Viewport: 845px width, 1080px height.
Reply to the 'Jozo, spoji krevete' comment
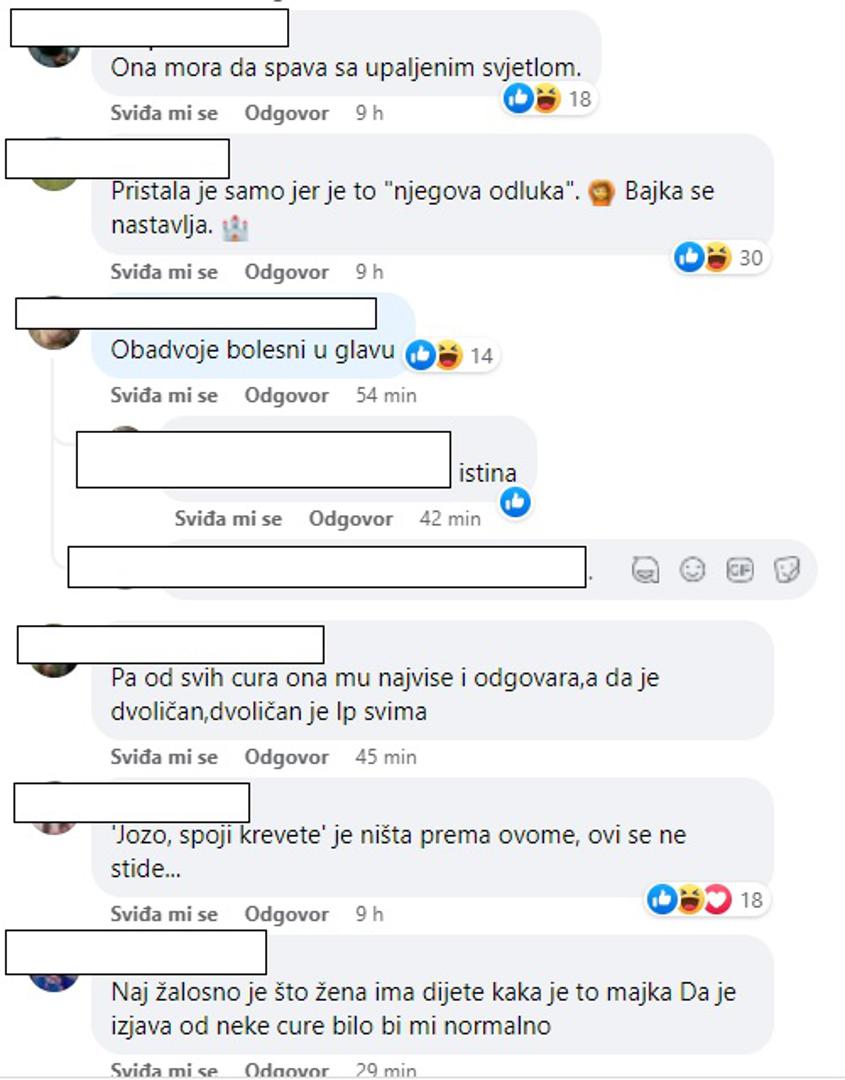pos(286,914)
